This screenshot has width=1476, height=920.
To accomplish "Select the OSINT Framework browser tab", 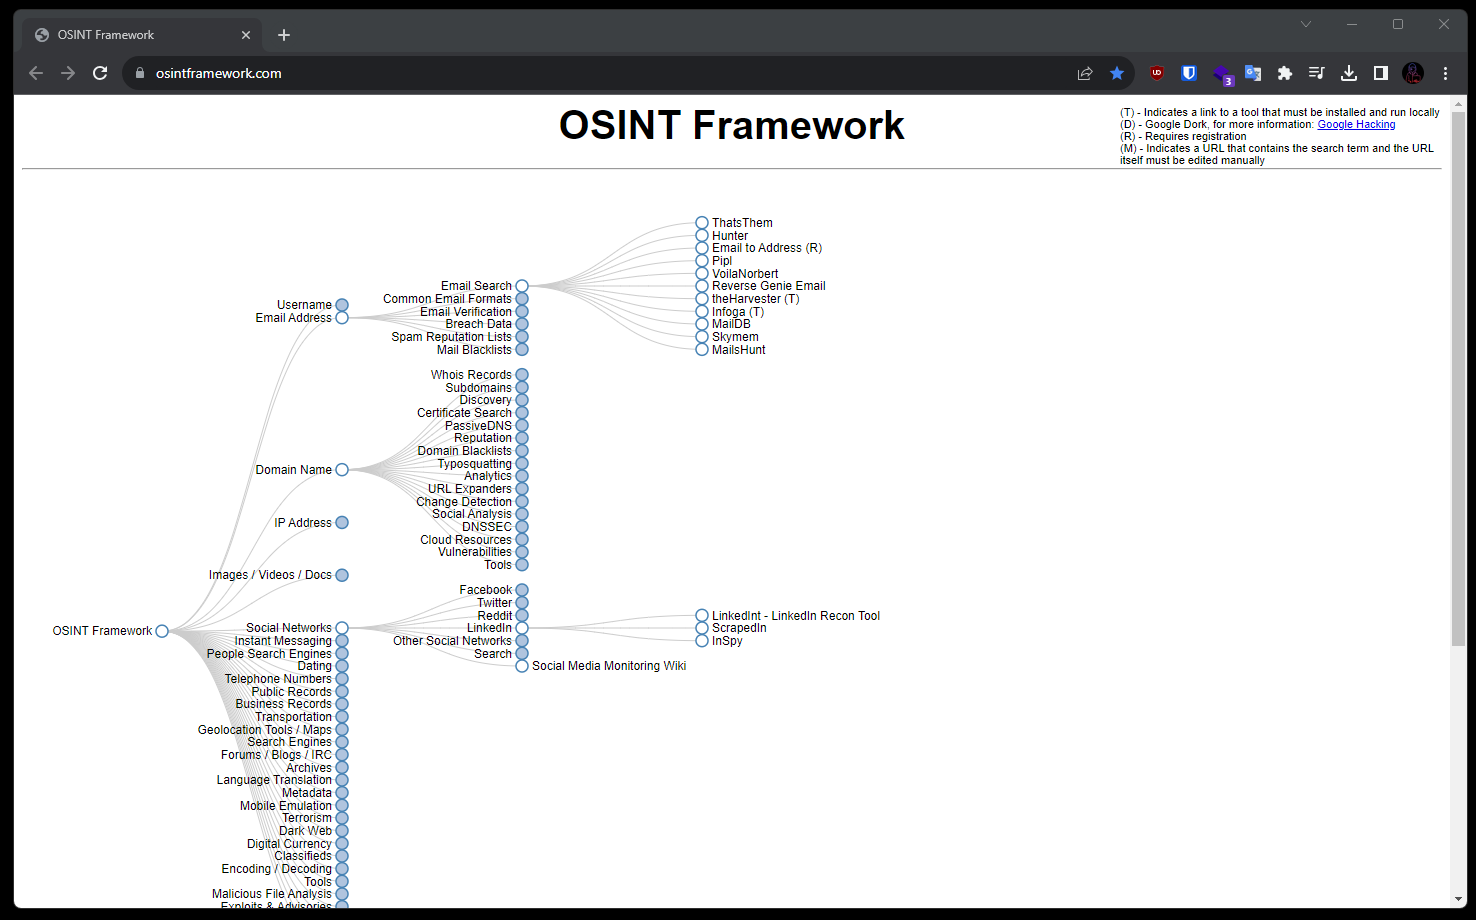I will [x=142, y=35].
